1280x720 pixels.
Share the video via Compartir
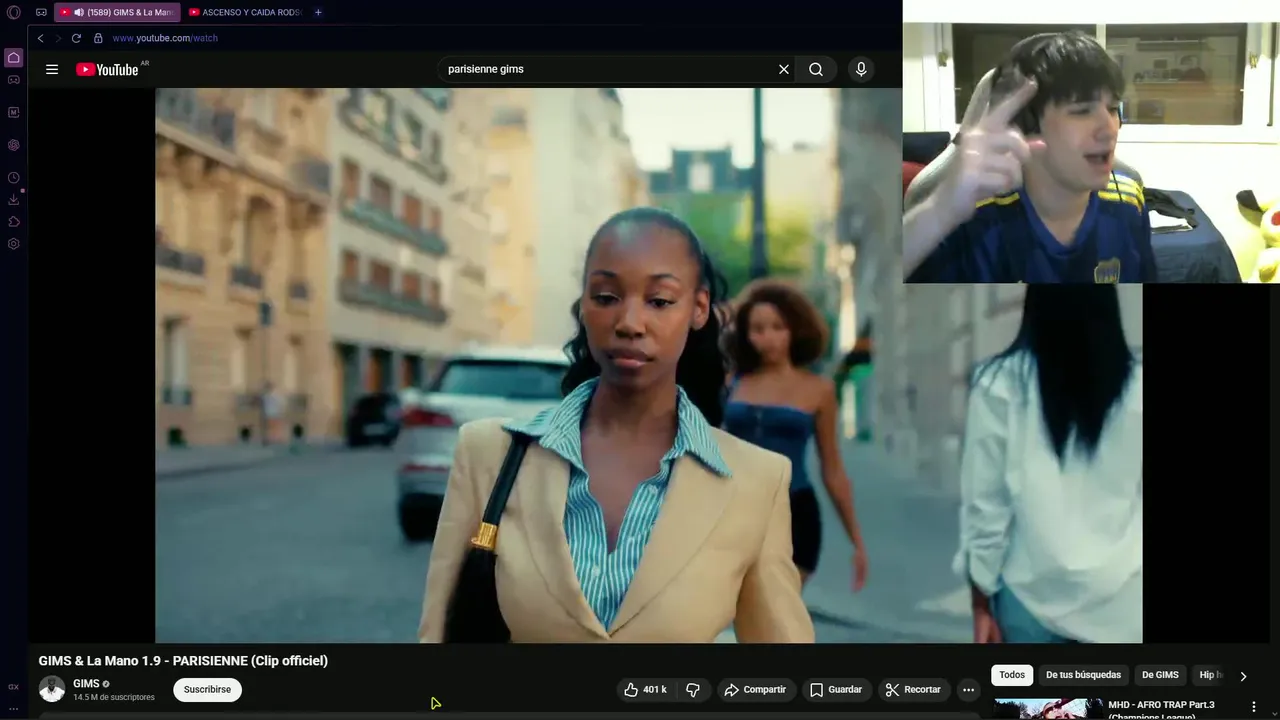pos(756,689)
